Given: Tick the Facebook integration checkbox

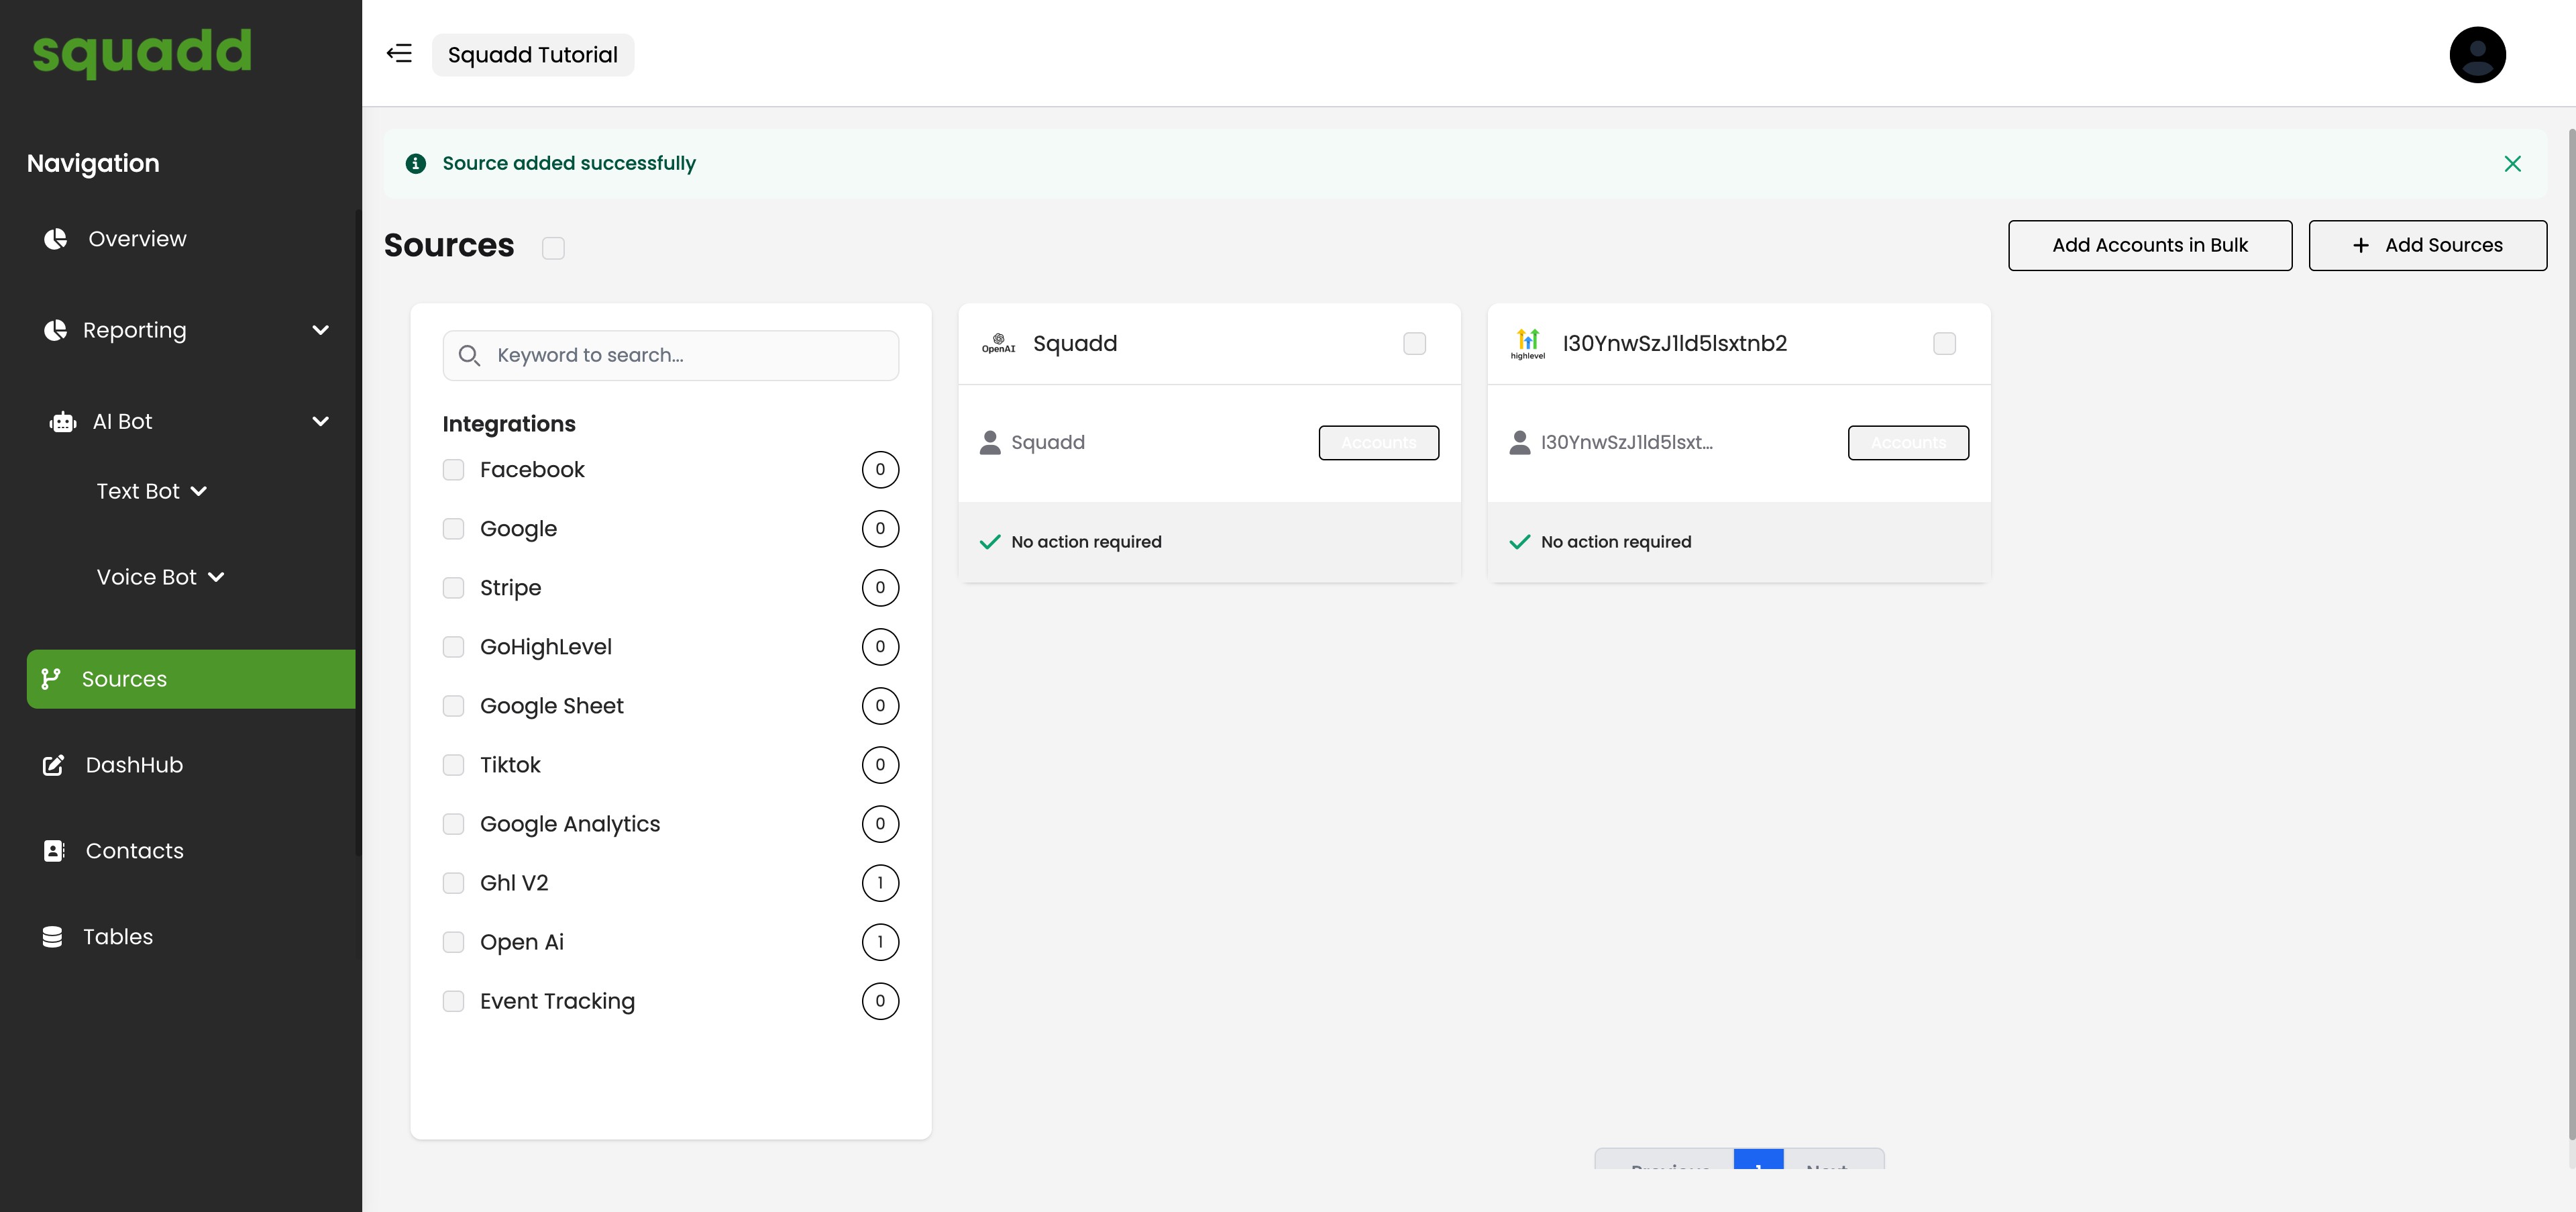Looking at the screenshot, I should point(454,470).
